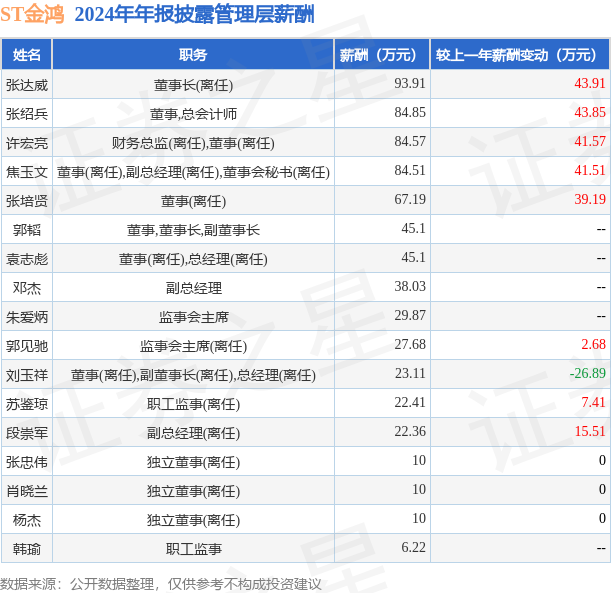Select the '较上一年薪酬变动（万元）' header
Viewport: 611px width, 593px height.
[x=520, y=55]
